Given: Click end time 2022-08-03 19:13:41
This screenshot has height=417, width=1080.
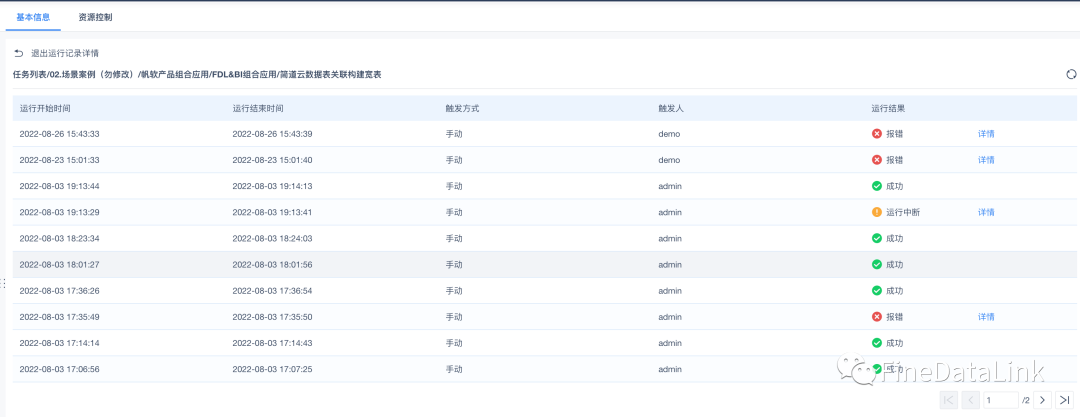Looking at the screenshot, I should [272, 212].
